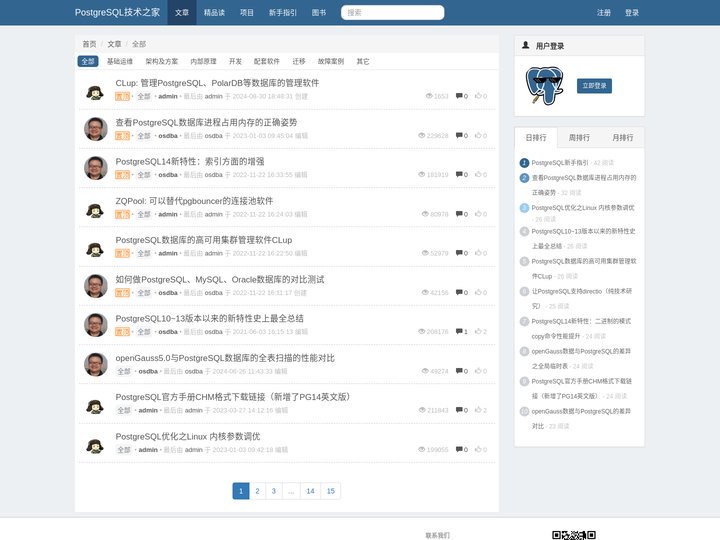Go to pagination page 3
Viewport: 720px width, 540px height.
point(274,491)
